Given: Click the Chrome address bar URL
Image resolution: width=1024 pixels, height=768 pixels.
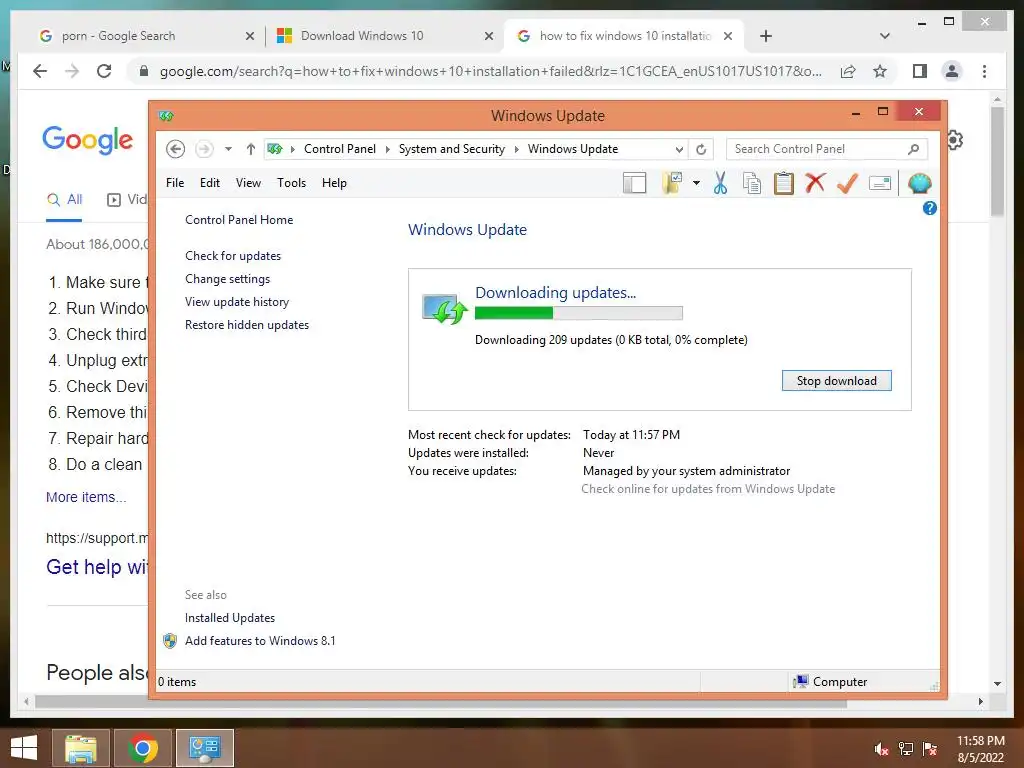Looking at the screenshot, I should pos(490,71).
